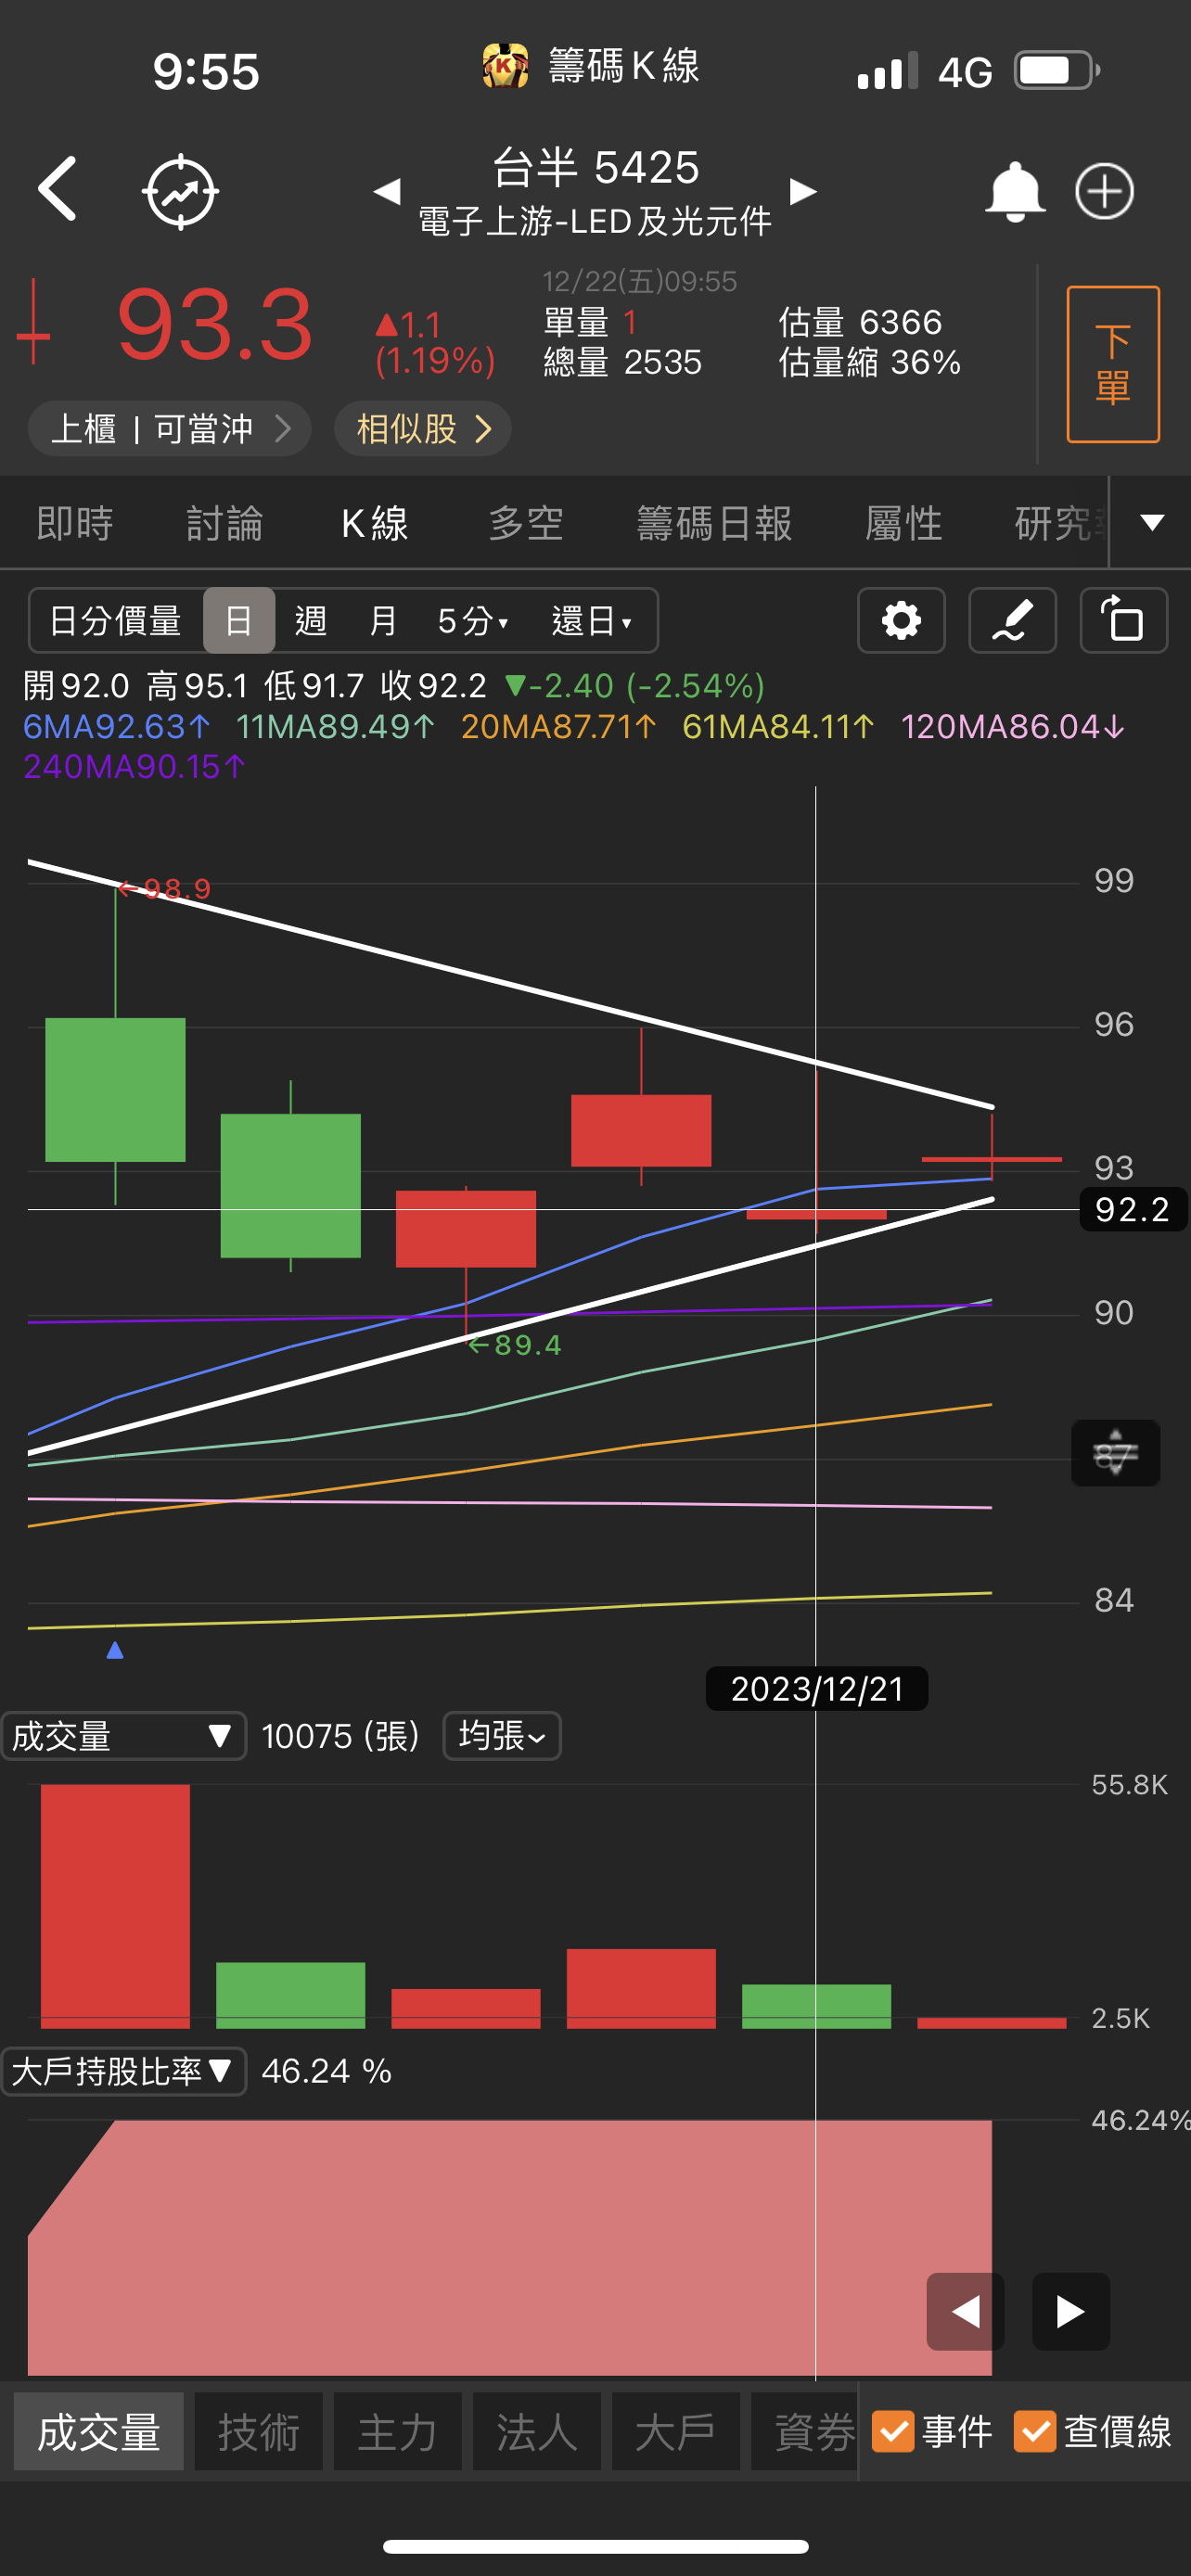Screen dimensions: 1191x2576
Task: Open 上櫃 | 可當沖 info chip
Action: pos(169,429)
